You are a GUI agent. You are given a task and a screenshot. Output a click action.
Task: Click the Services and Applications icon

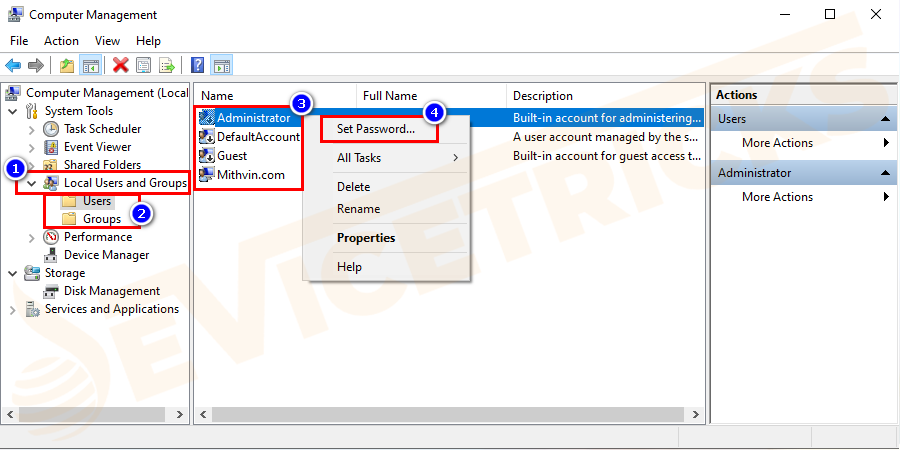(32, 309)
